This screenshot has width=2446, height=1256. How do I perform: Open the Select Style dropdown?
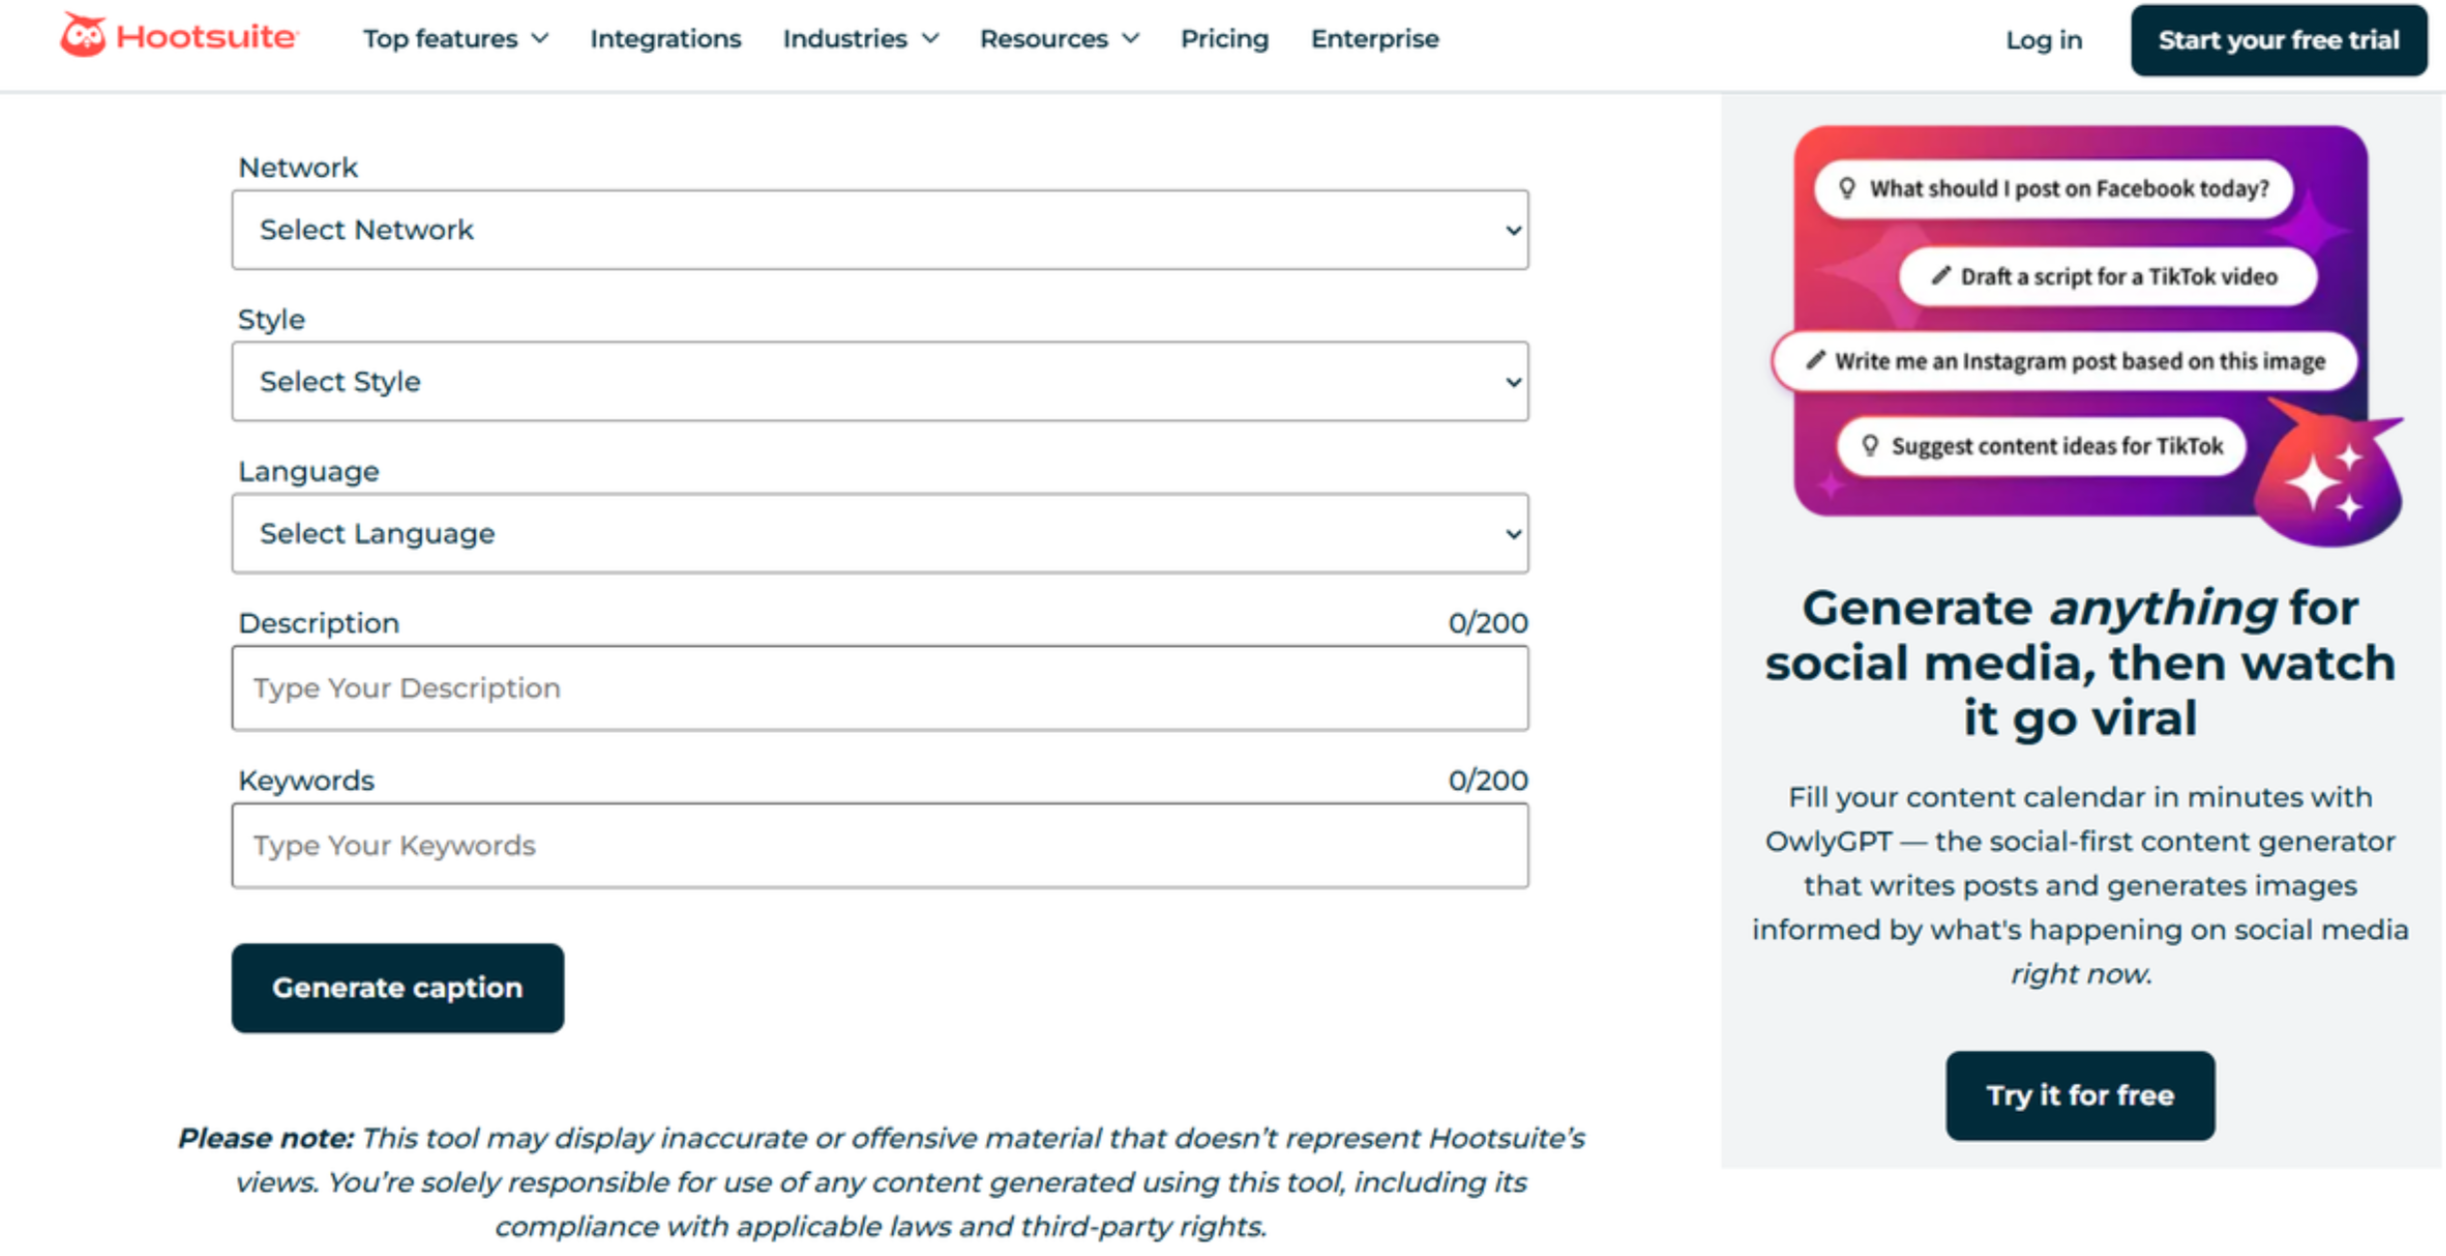pyautogui.click(x=880, y=381)
